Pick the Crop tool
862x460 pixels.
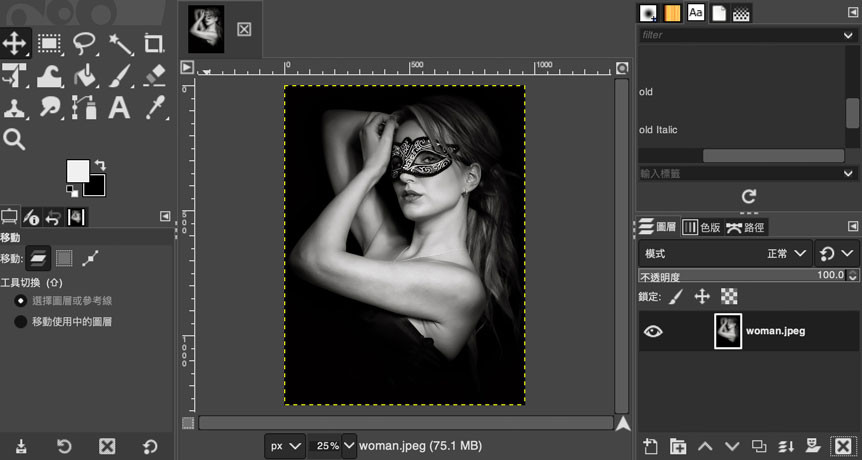pos(153,43)
